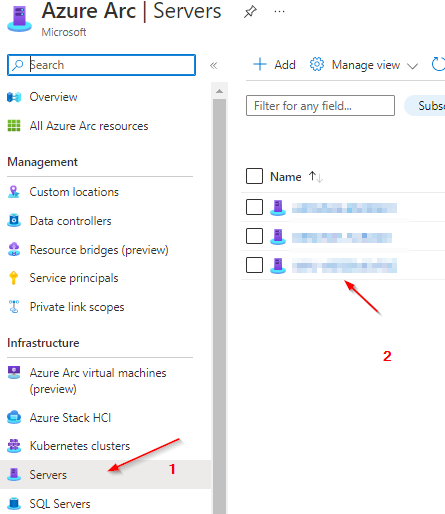This screenshot has width=445, height=514.
Task: Click the All Azure Arc resources grid icon
Action: click(x=14, y=126)
